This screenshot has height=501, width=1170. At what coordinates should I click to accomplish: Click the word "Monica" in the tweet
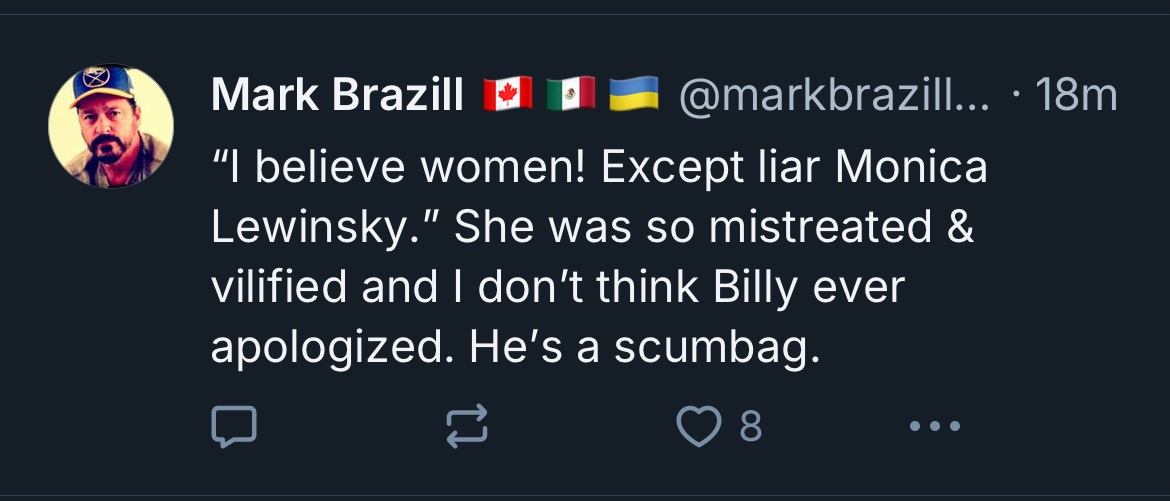[x=910, y=167]
